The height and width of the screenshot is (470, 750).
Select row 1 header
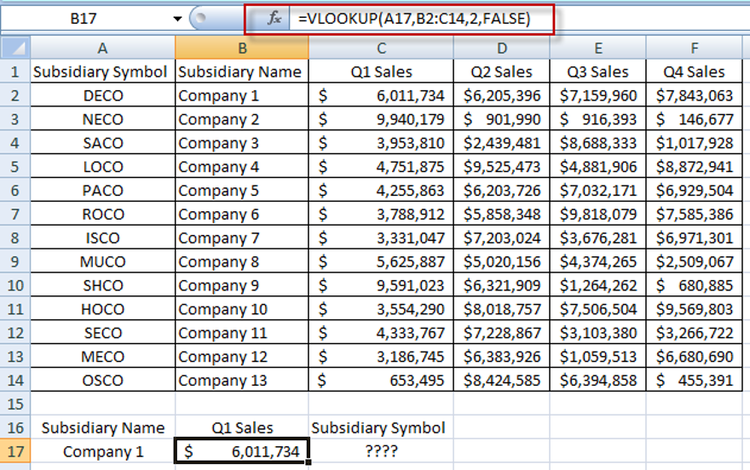(x=16, y=71)
